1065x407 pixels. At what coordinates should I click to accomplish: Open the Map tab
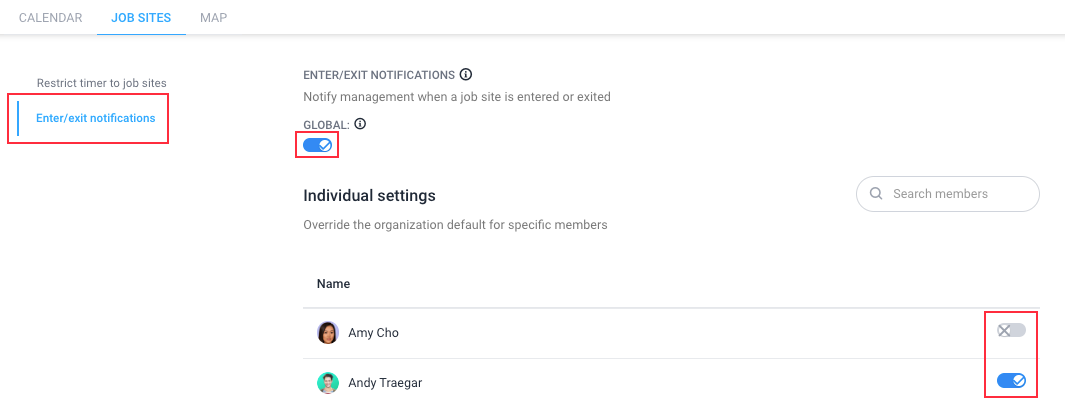tap(213, 18)
